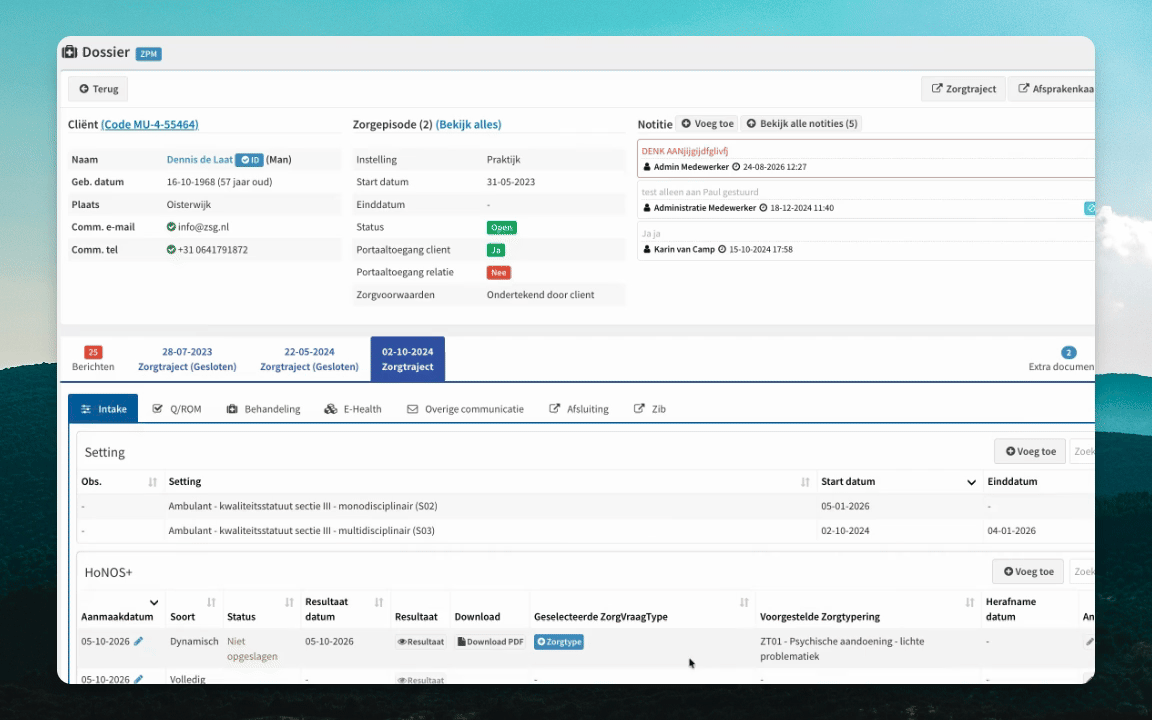Image resolution: width=1152 pixels, height=720 pixels.
Task: Click the red 25 badge above Berichten
Action: point(93,352)
